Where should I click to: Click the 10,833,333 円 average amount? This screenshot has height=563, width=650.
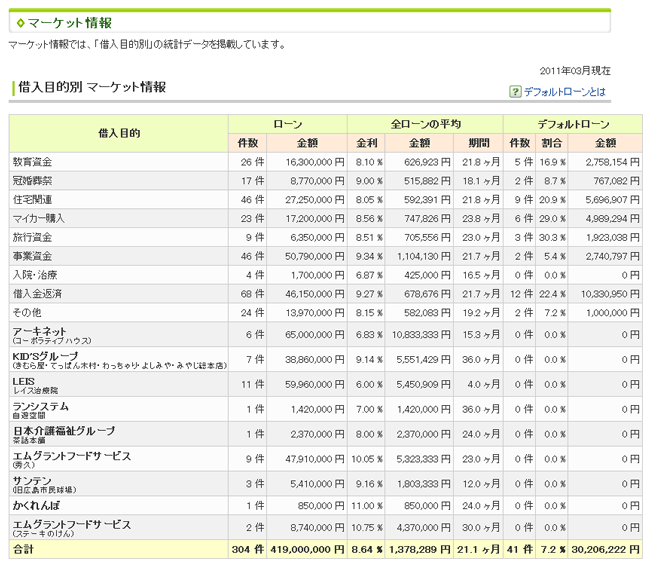pos(421,335)
